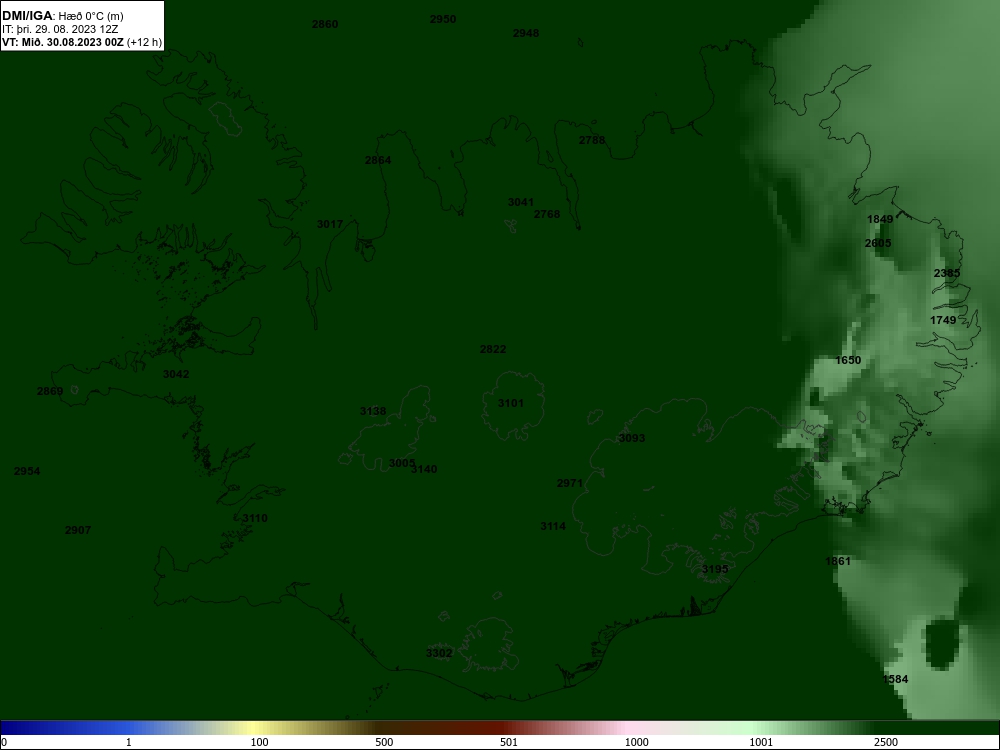Click the 3110 value on the map

tap(254, 518)
